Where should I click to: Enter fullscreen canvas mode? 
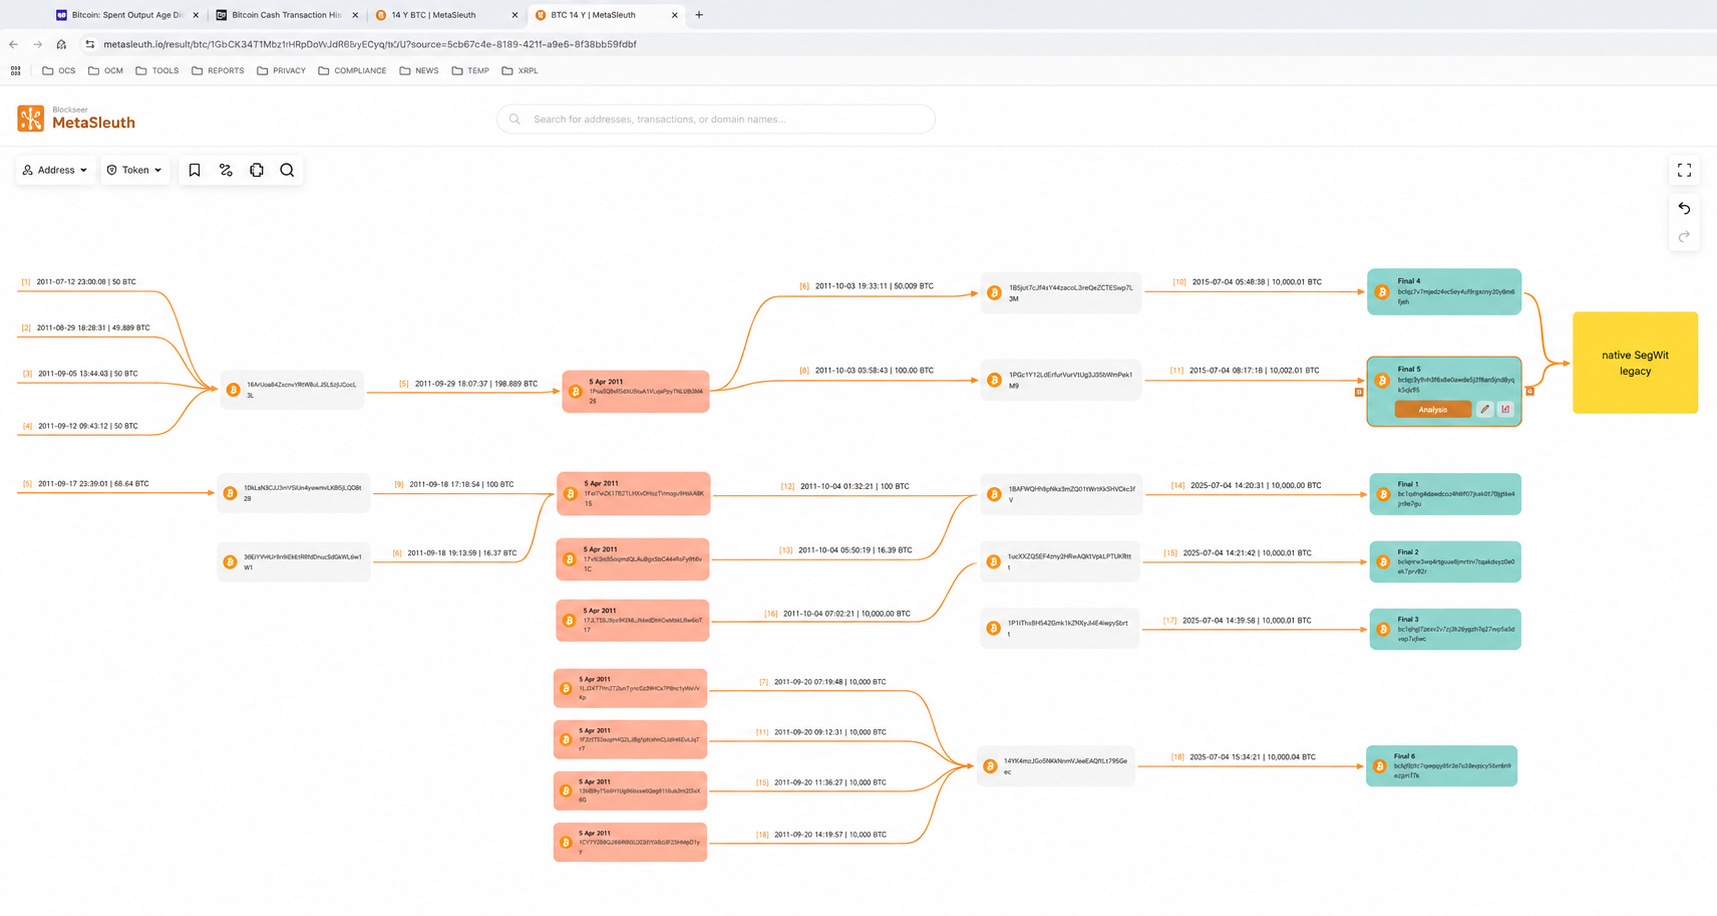(x=1684, y=171)
